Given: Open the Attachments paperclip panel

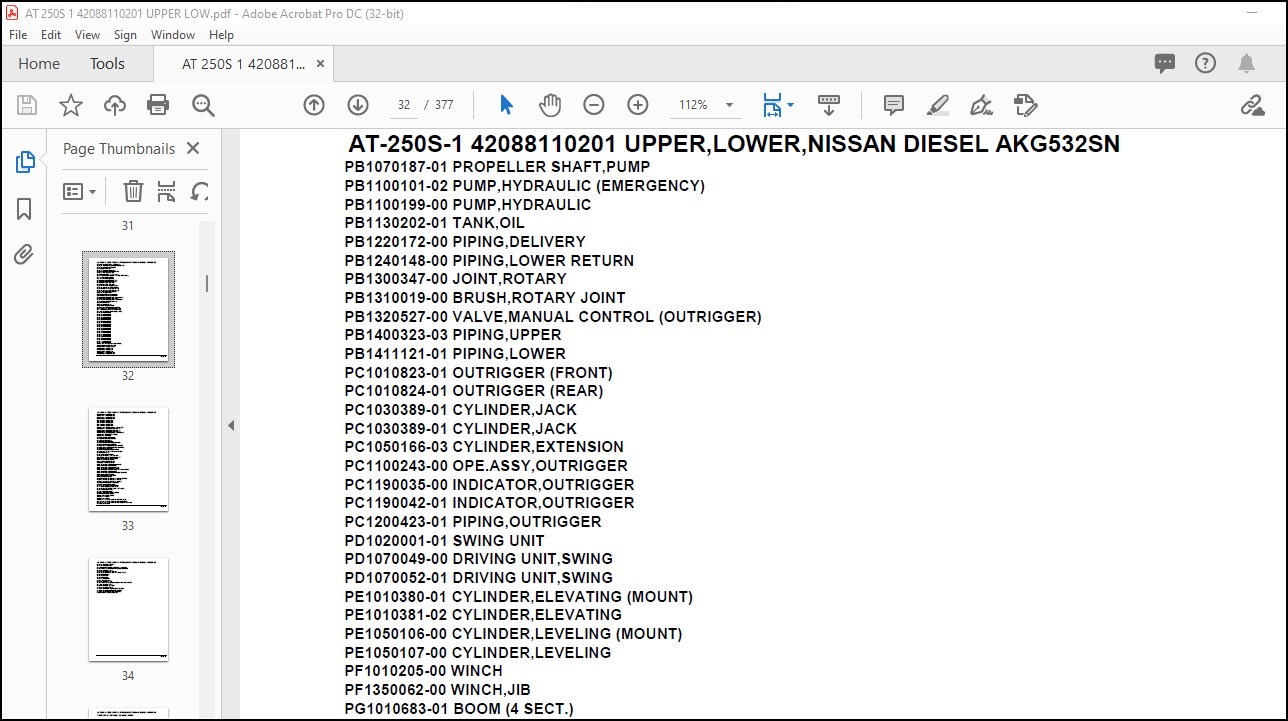Looking at the screenshot, I should coord(24,255).
